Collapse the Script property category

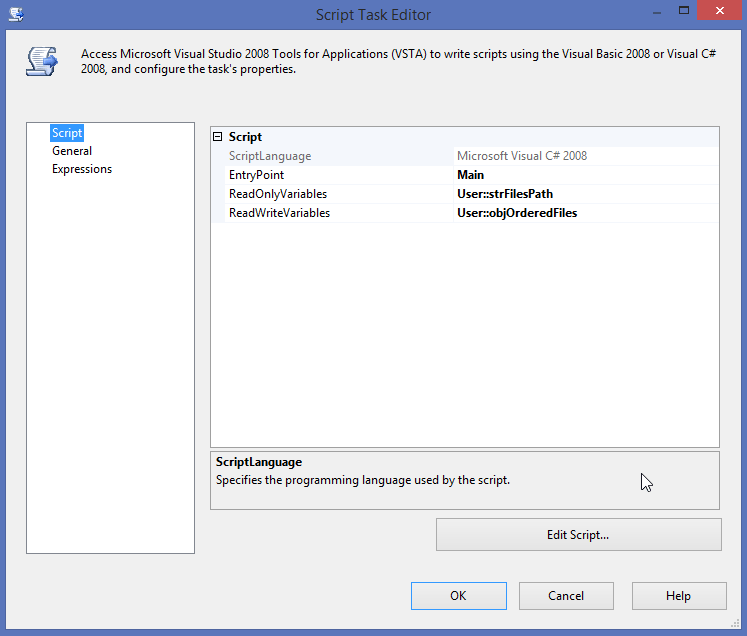[219, 137]
